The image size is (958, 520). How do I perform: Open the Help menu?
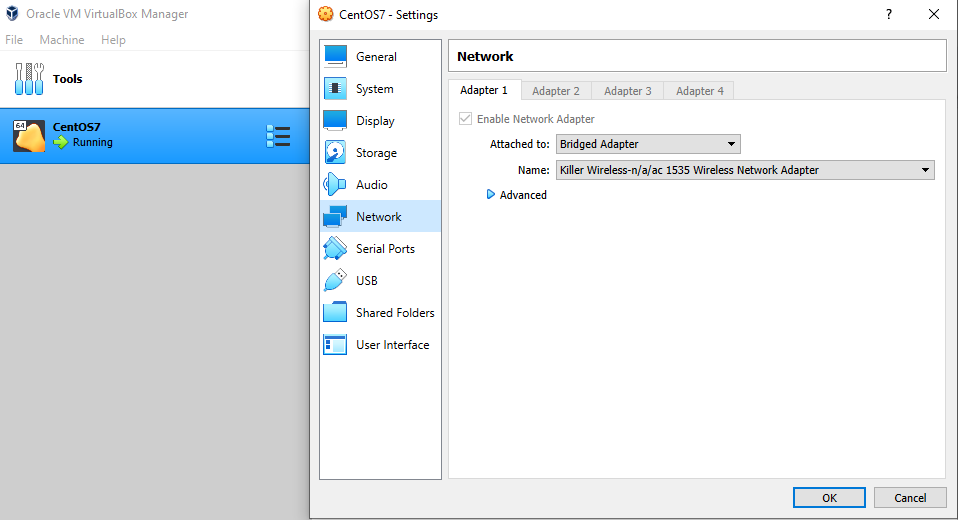(113, 40)
